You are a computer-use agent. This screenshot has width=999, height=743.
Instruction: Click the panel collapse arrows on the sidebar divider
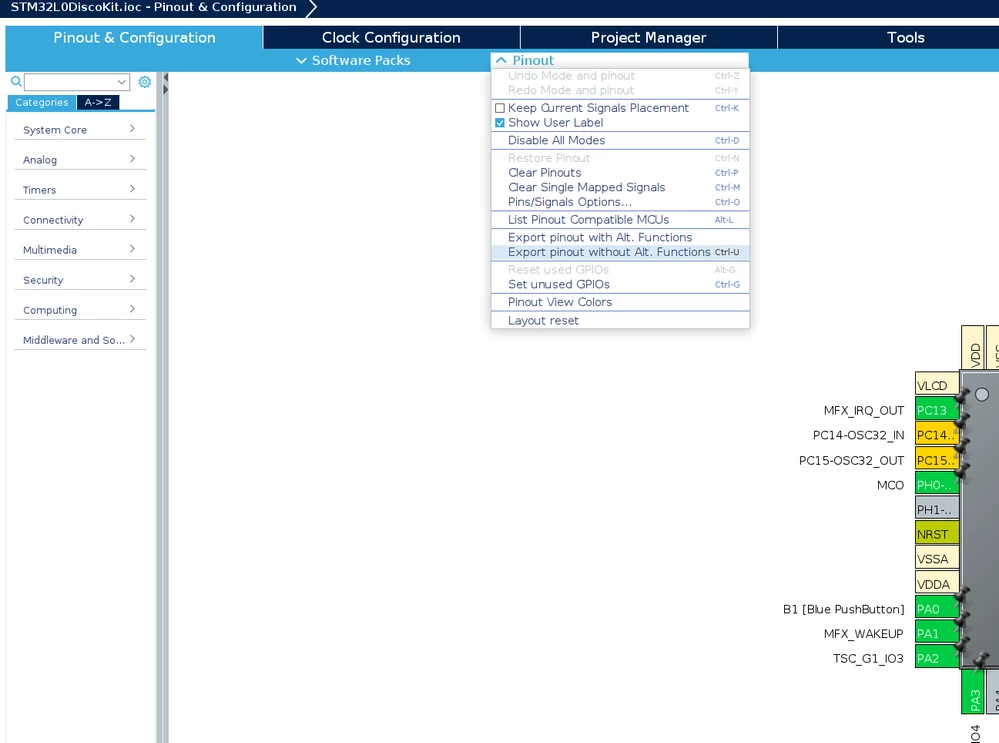pos(165,83)
